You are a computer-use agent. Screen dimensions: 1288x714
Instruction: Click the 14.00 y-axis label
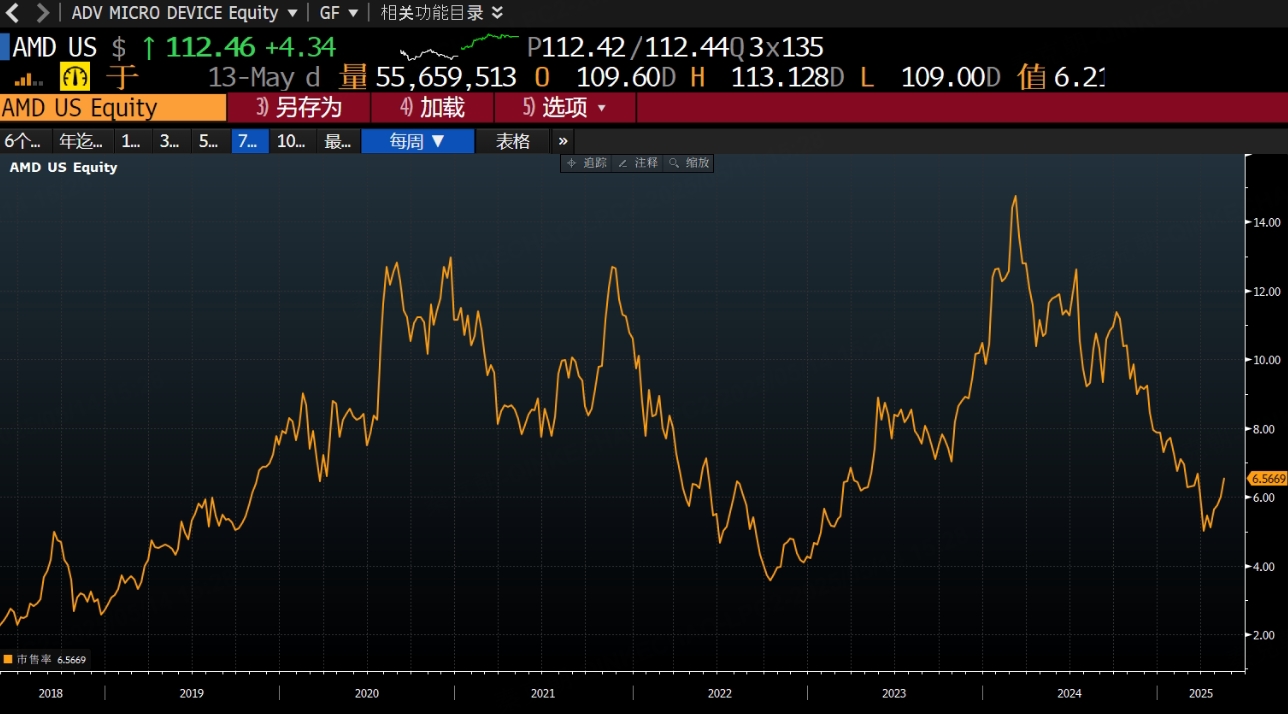pos(1267,222)
